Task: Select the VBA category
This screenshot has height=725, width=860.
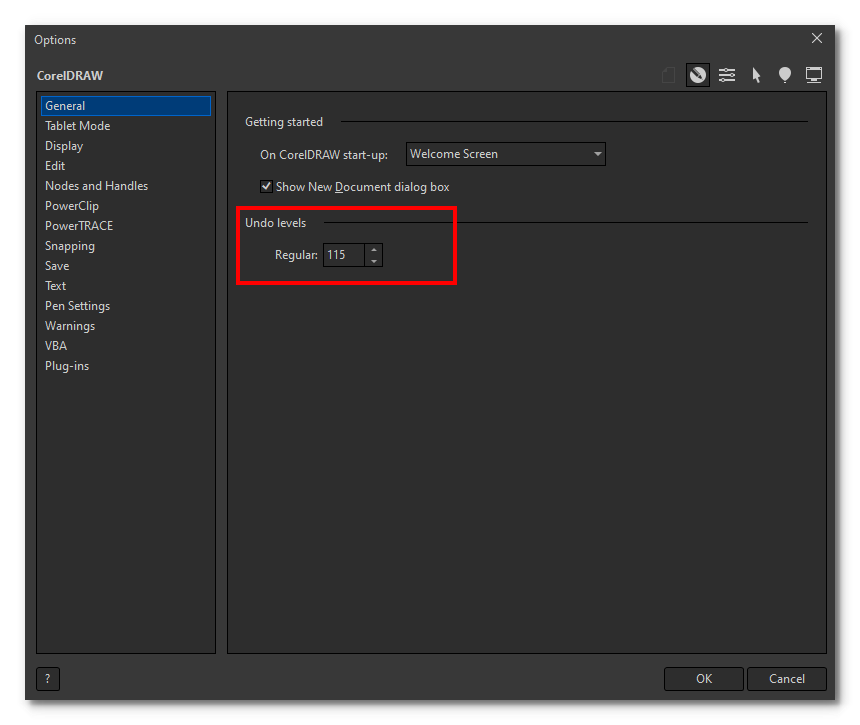Action: [126, 346]
